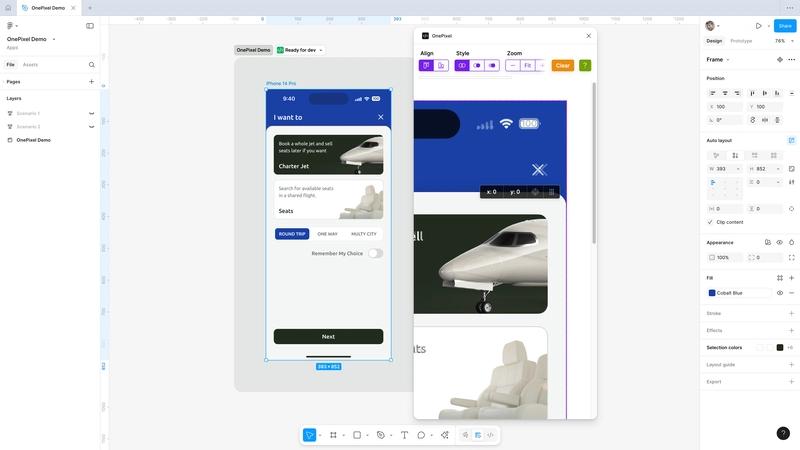Image resolution: width=800 pixels, height=450 pixels.
Task: Click the blue Share button
Action: (785, 26)
